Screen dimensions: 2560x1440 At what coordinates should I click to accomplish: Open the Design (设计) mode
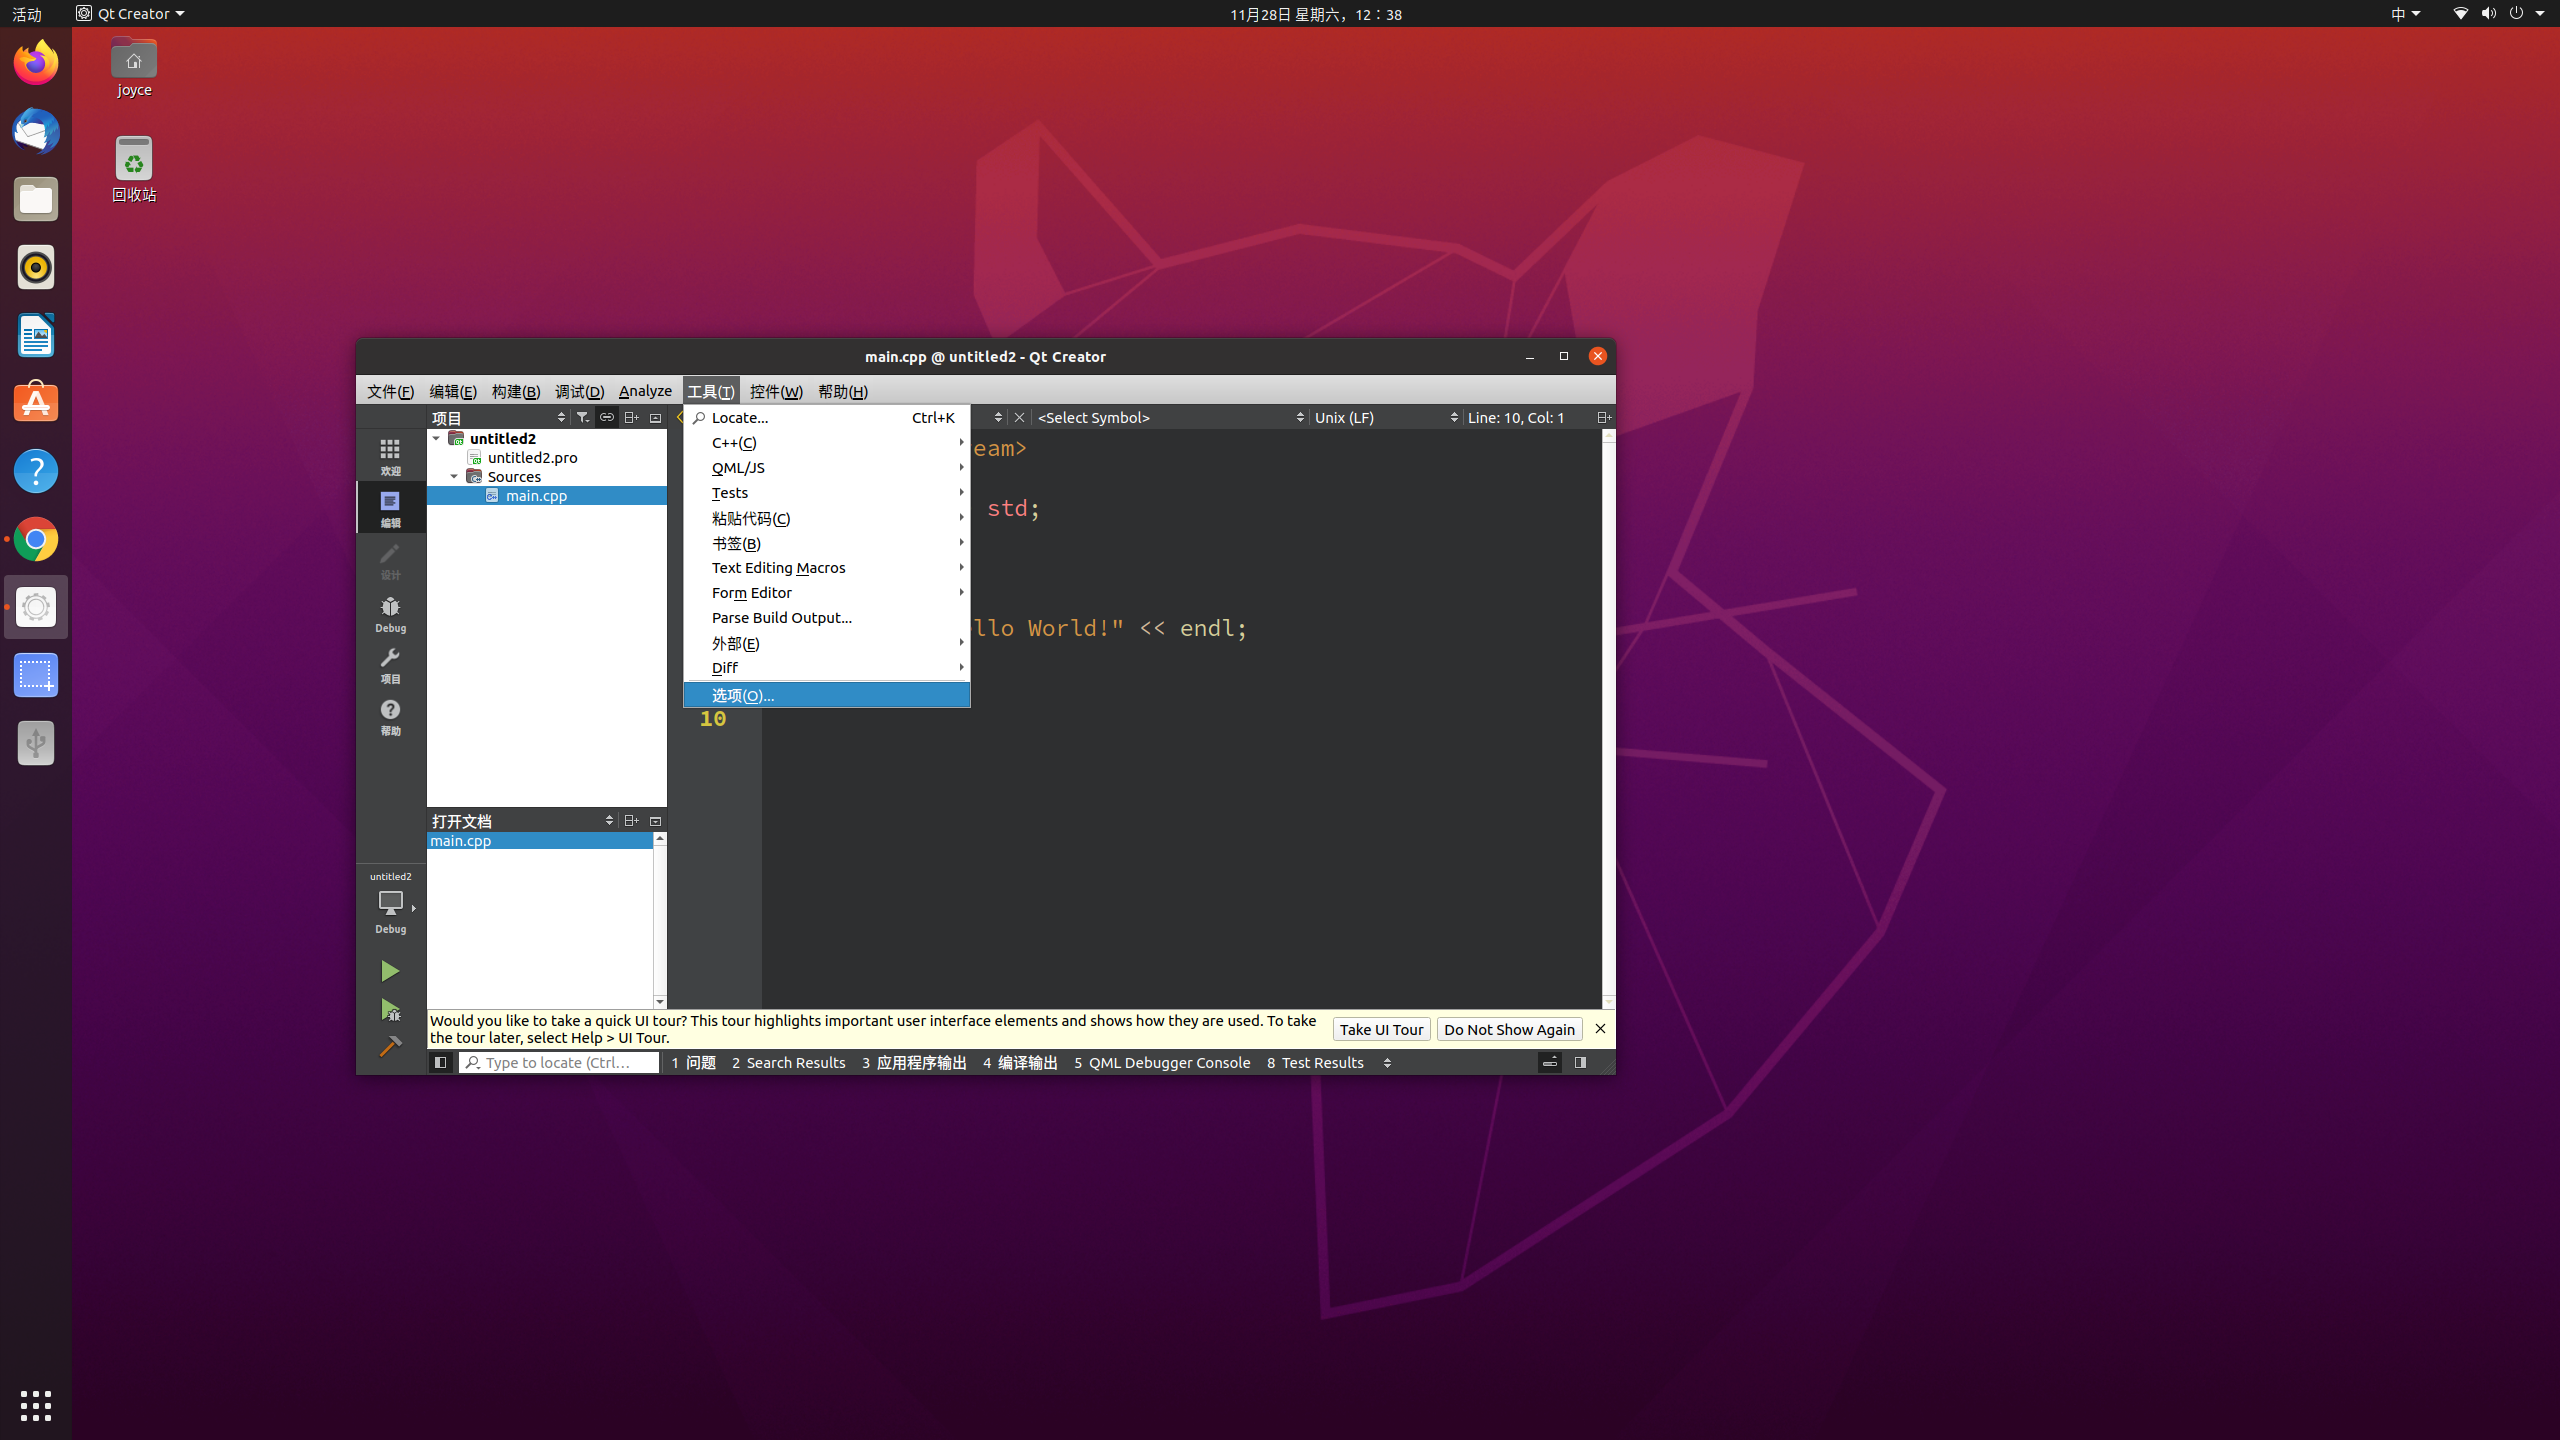tap(390, 560)
